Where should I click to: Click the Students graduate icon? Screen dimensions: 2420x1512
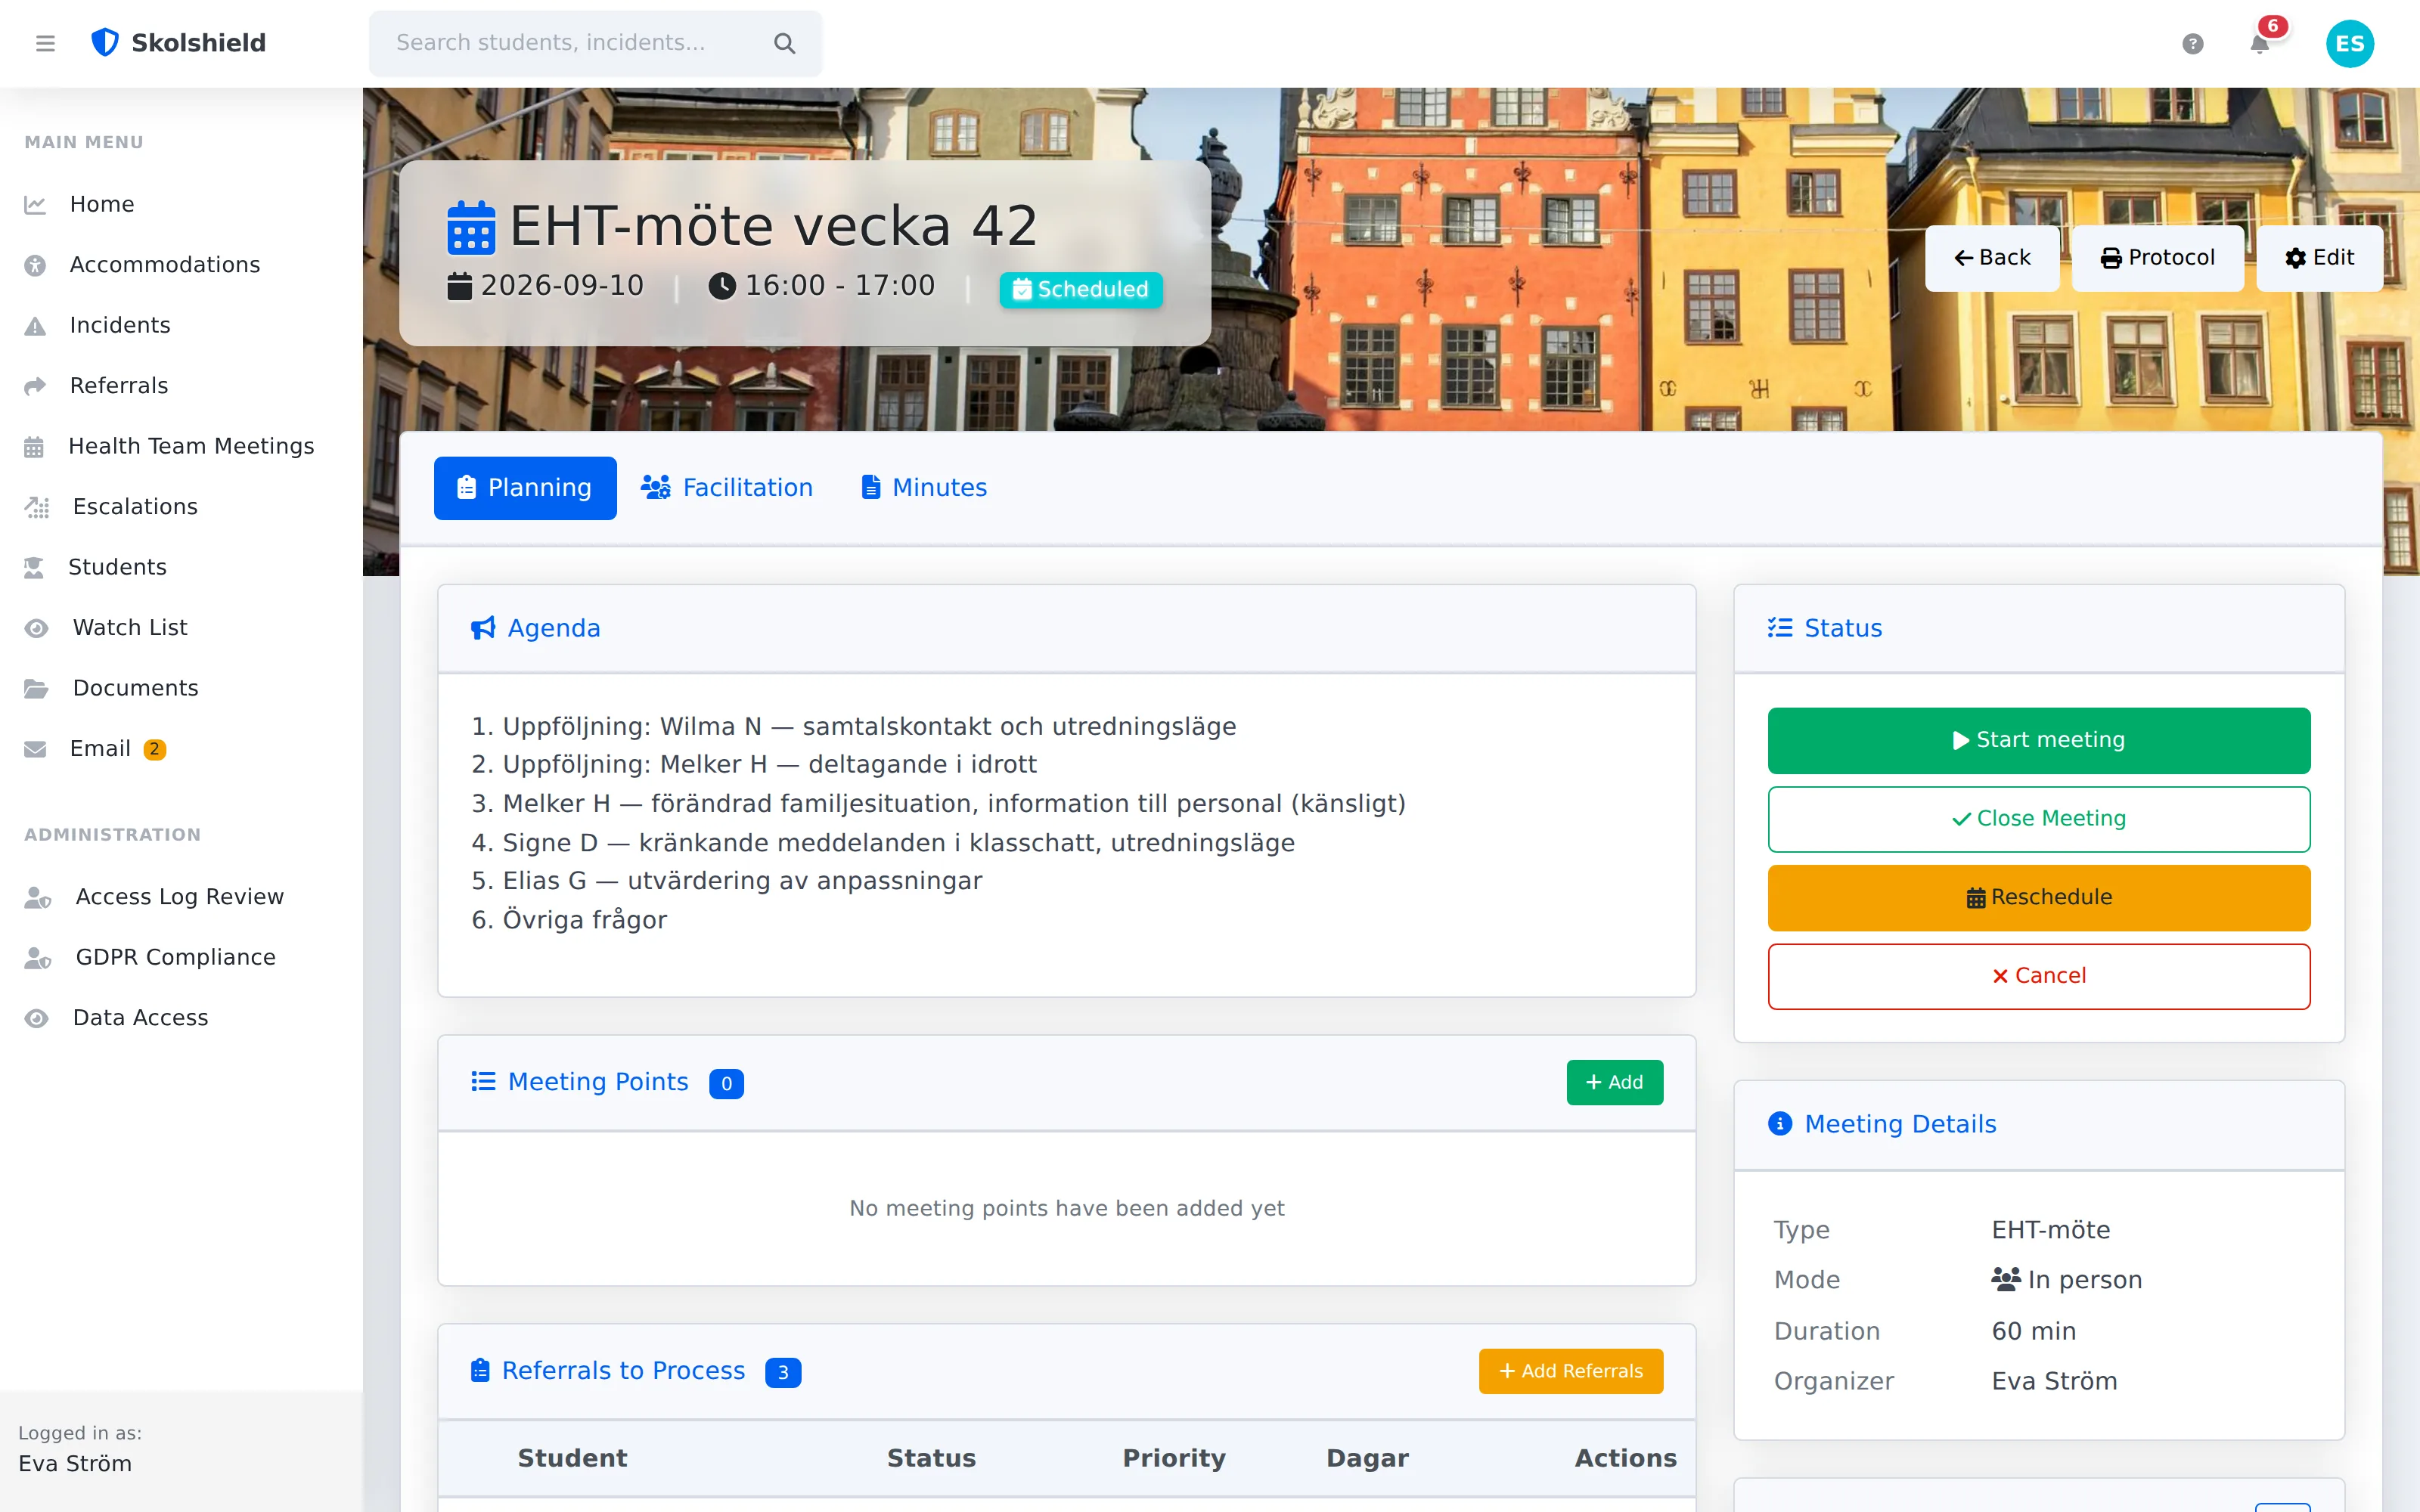(34, 568)
